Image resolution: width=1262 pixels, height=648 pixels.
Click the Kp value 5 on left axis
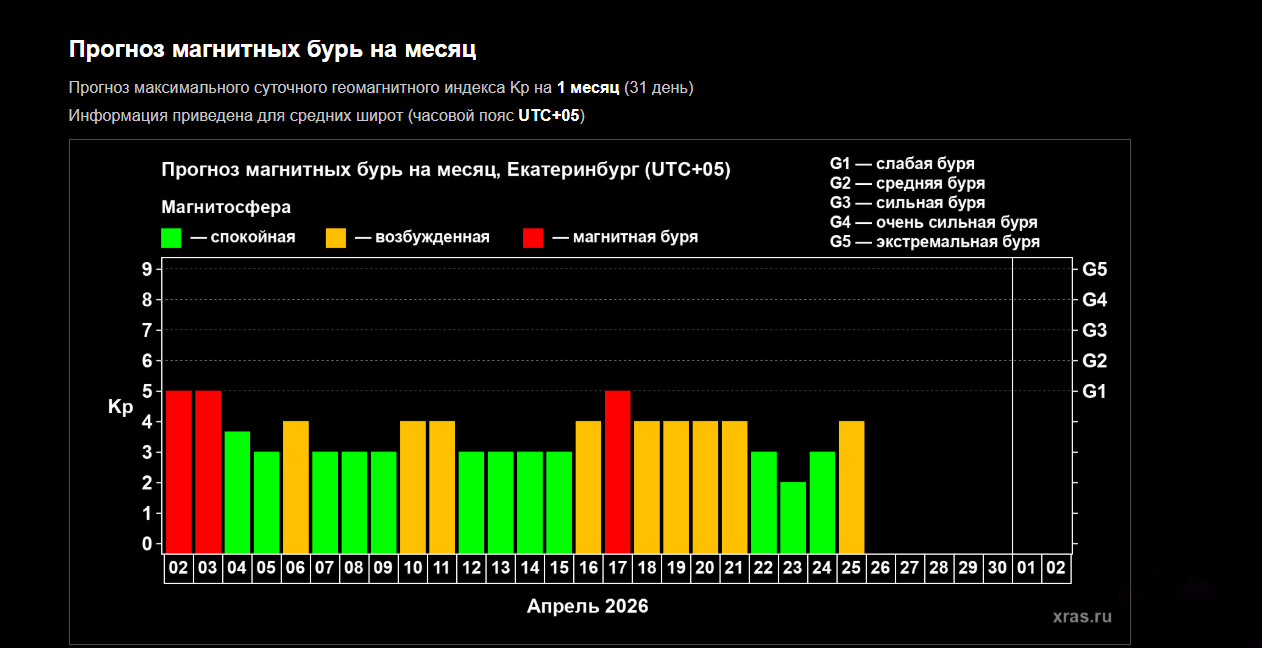pyautogui.click(x=146, y=391)
